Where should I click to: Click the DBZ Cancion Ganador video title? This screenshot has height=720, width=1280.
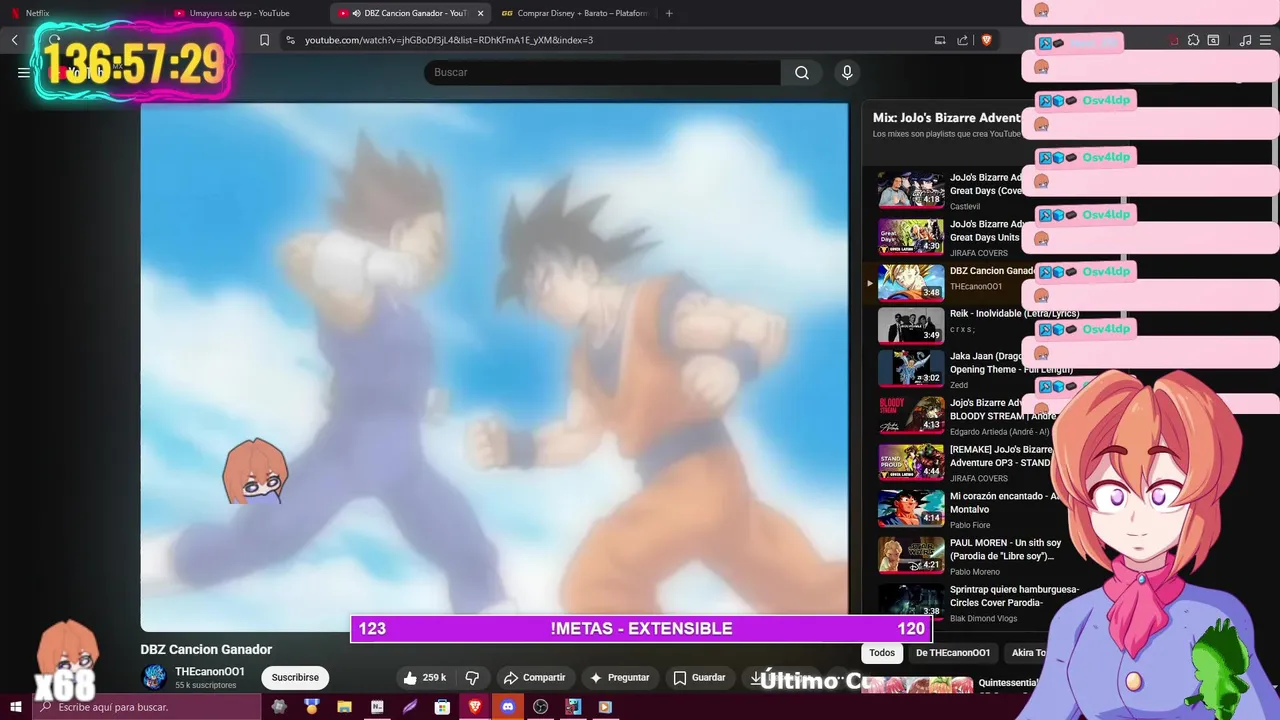[206, 650]
